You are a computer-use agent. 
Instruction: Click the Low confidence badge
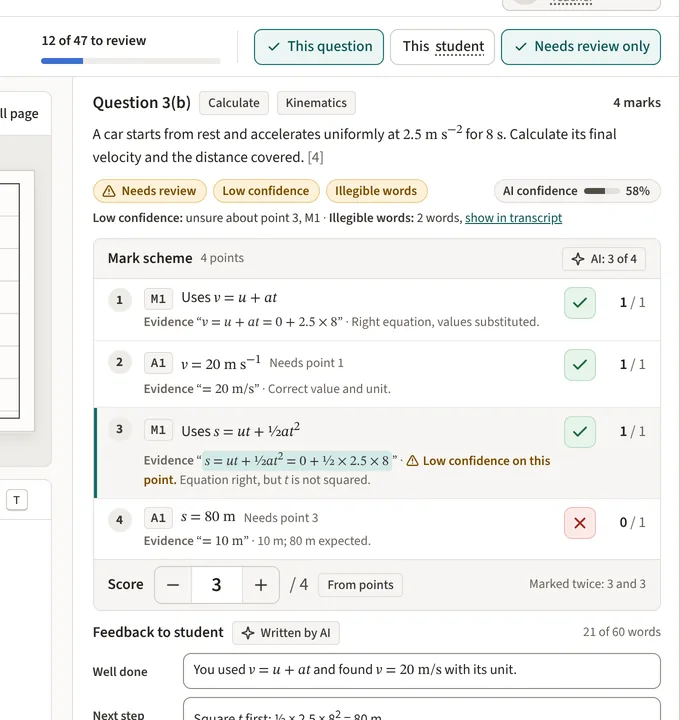(266, 191)
